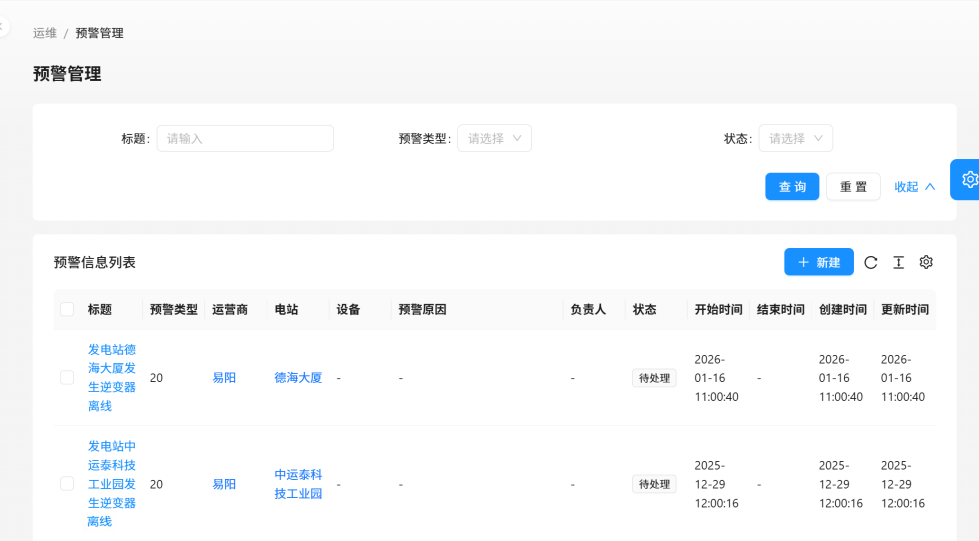Image resolution: width=979 pixels, height=541 pixels.
Task: Open 德海大厦 station link
Action: (x=298, y=378)
